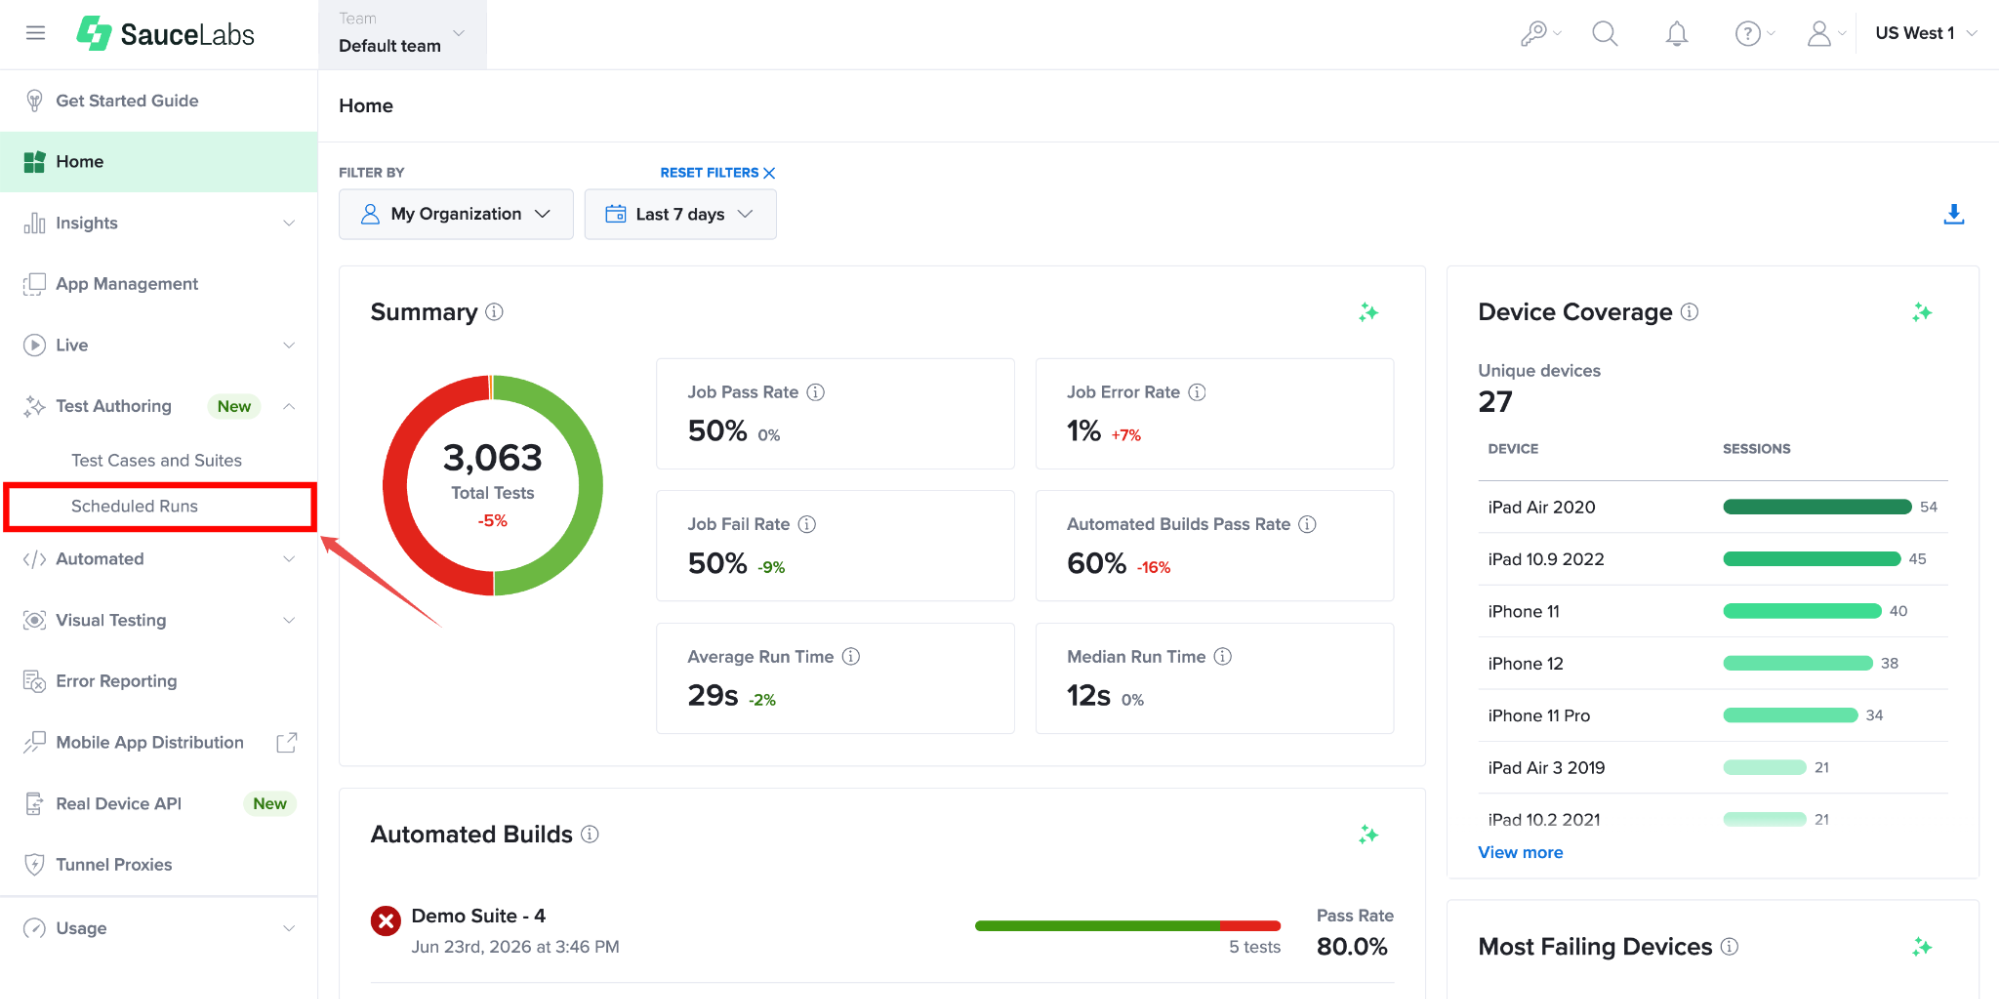Collapse the Test Authoring section
This screenshot has height=999, width=1999.
(x=289, y=406)
